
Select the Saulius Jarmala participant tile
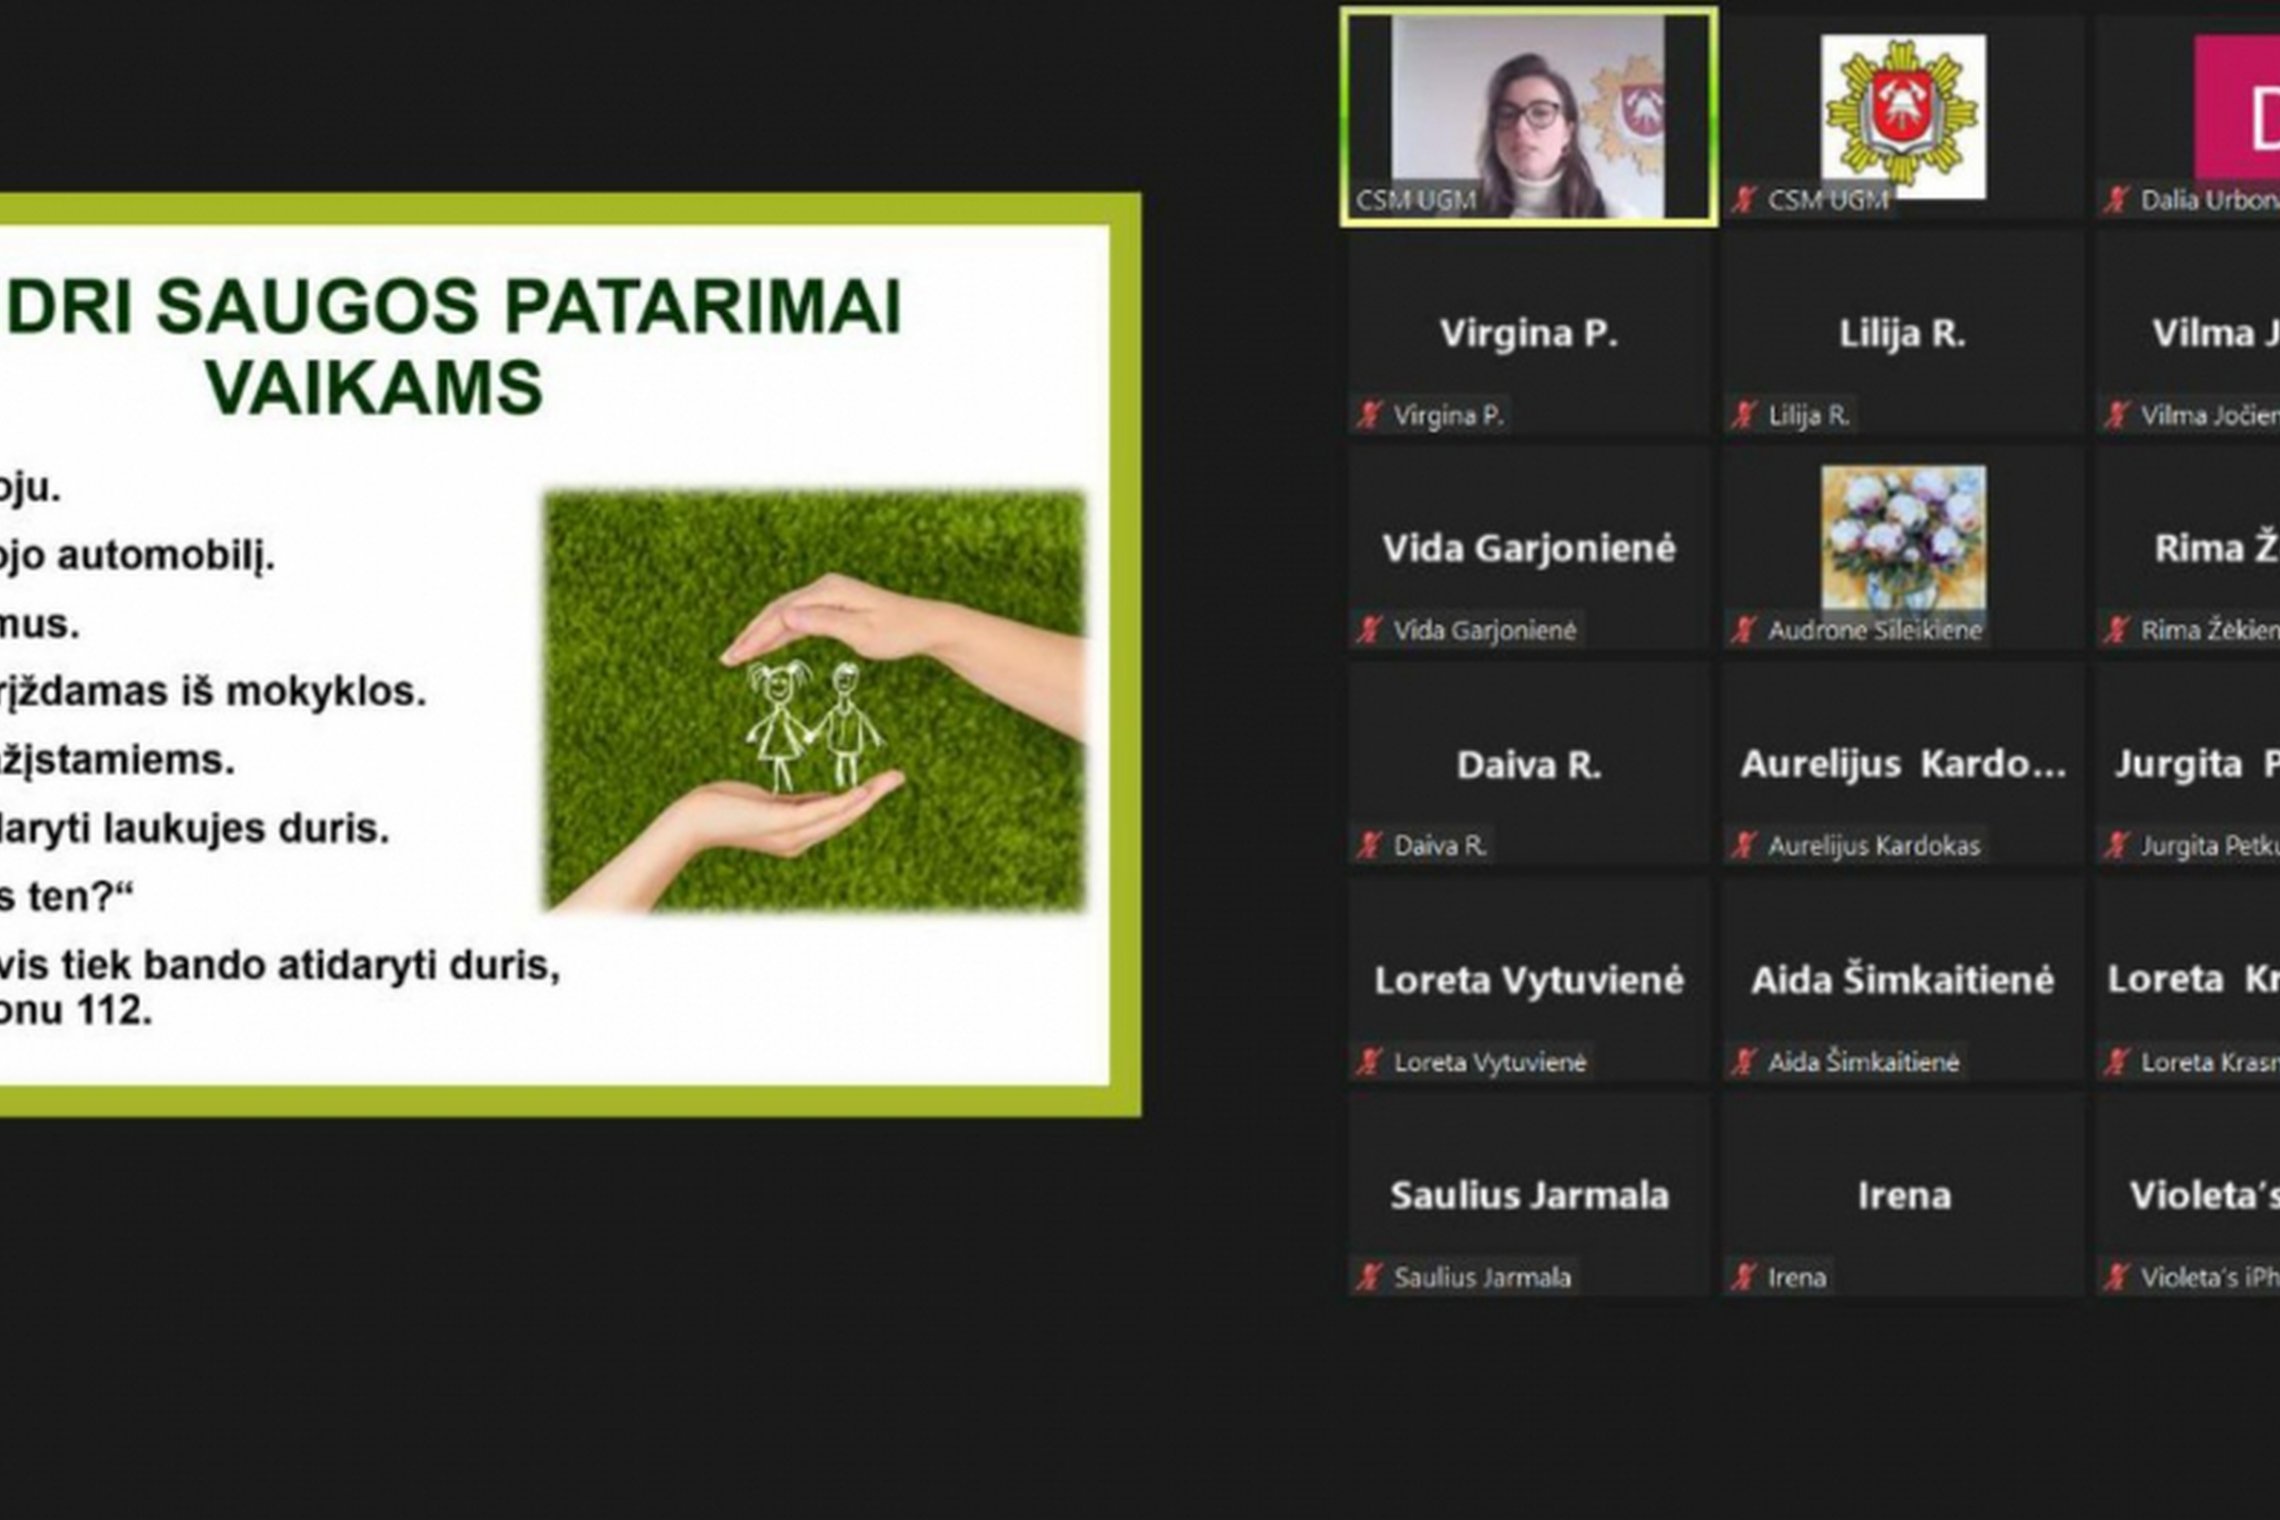coord(1529,1195)
